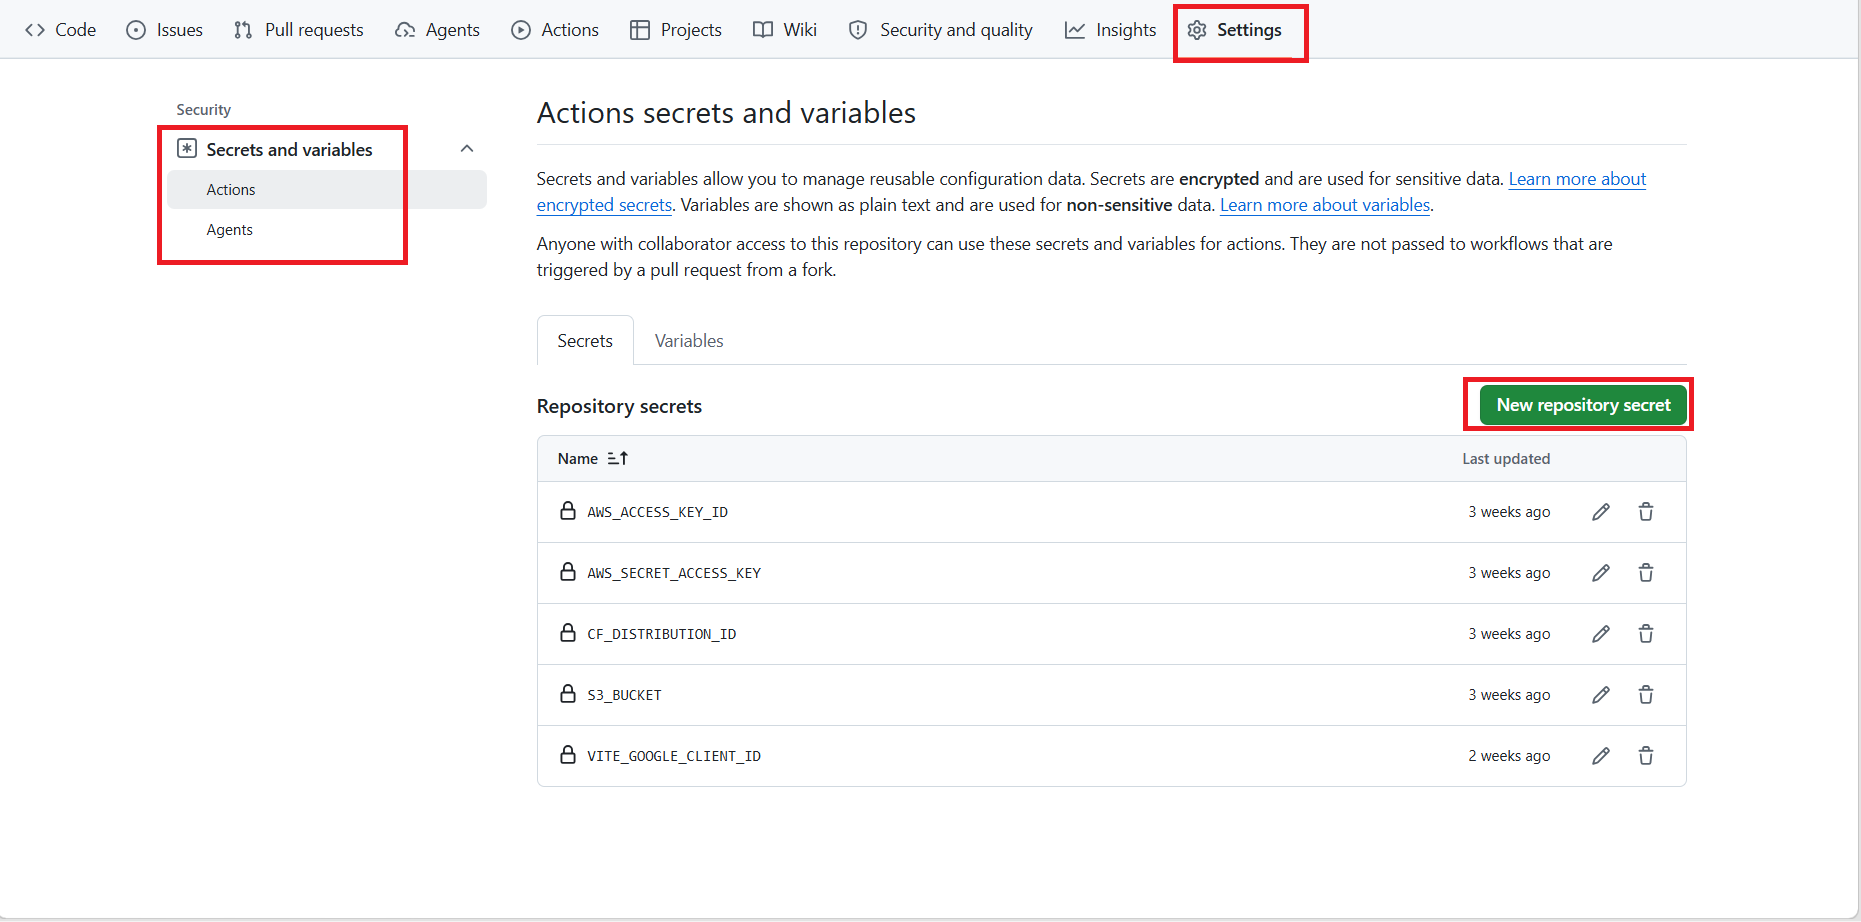Click the VITE_GOOGLE_CLIENT_ID secret name

click(674, 756)
